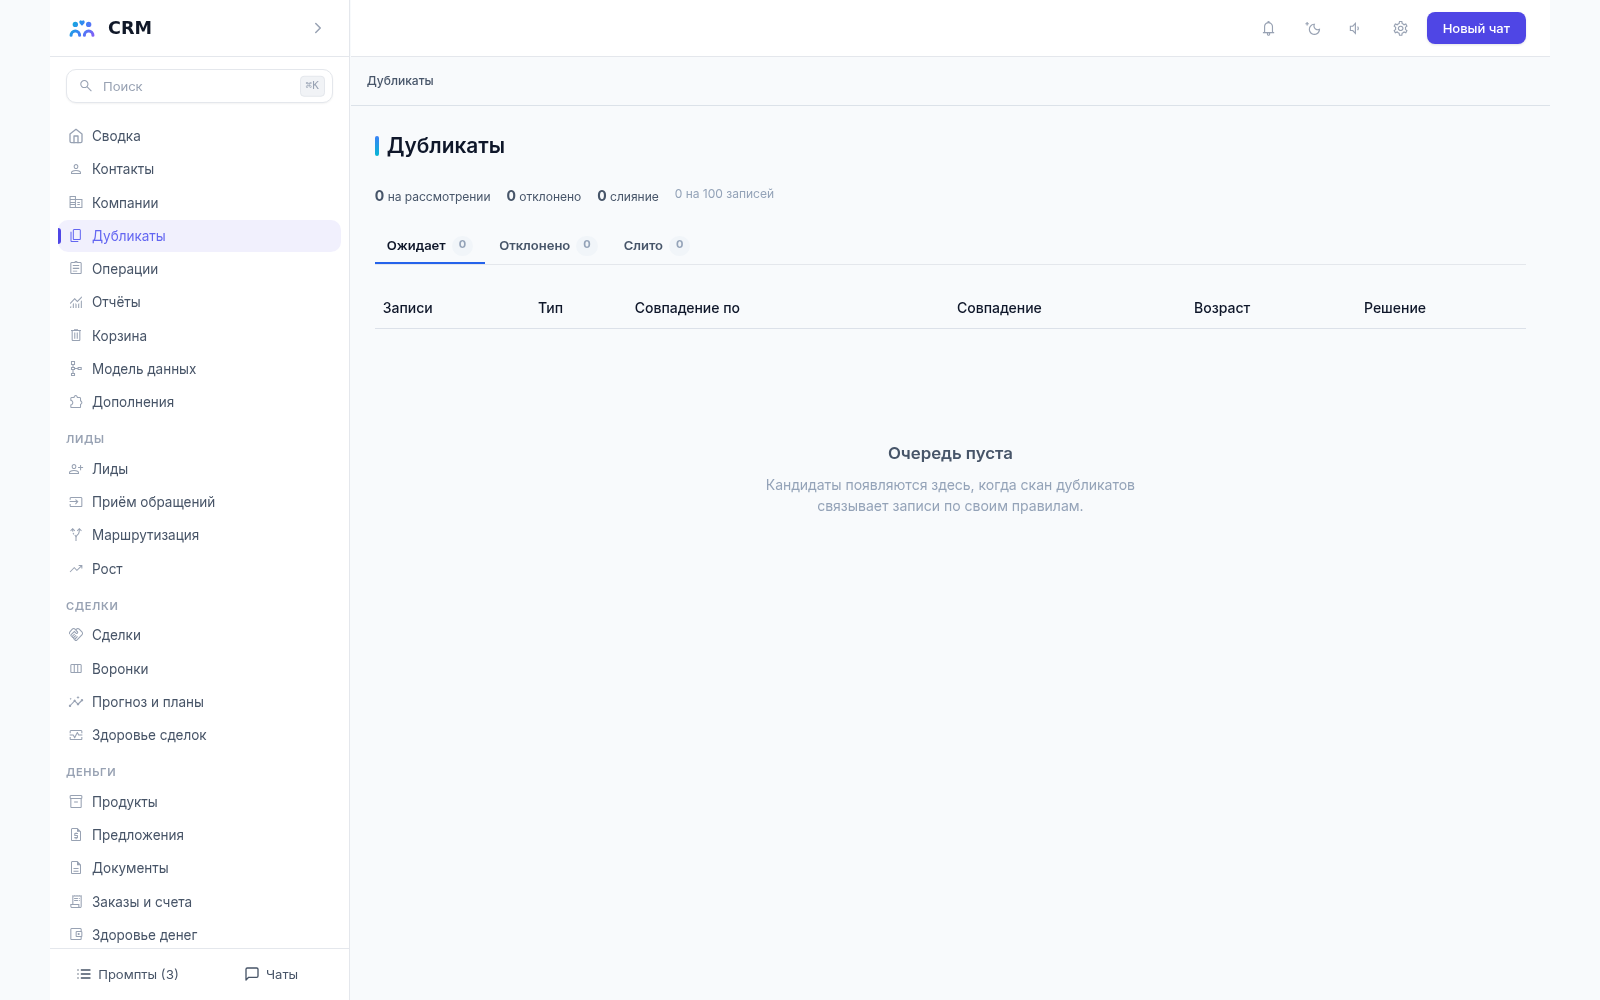
Task: Open Модель данных icon
Action: (76, 369)
